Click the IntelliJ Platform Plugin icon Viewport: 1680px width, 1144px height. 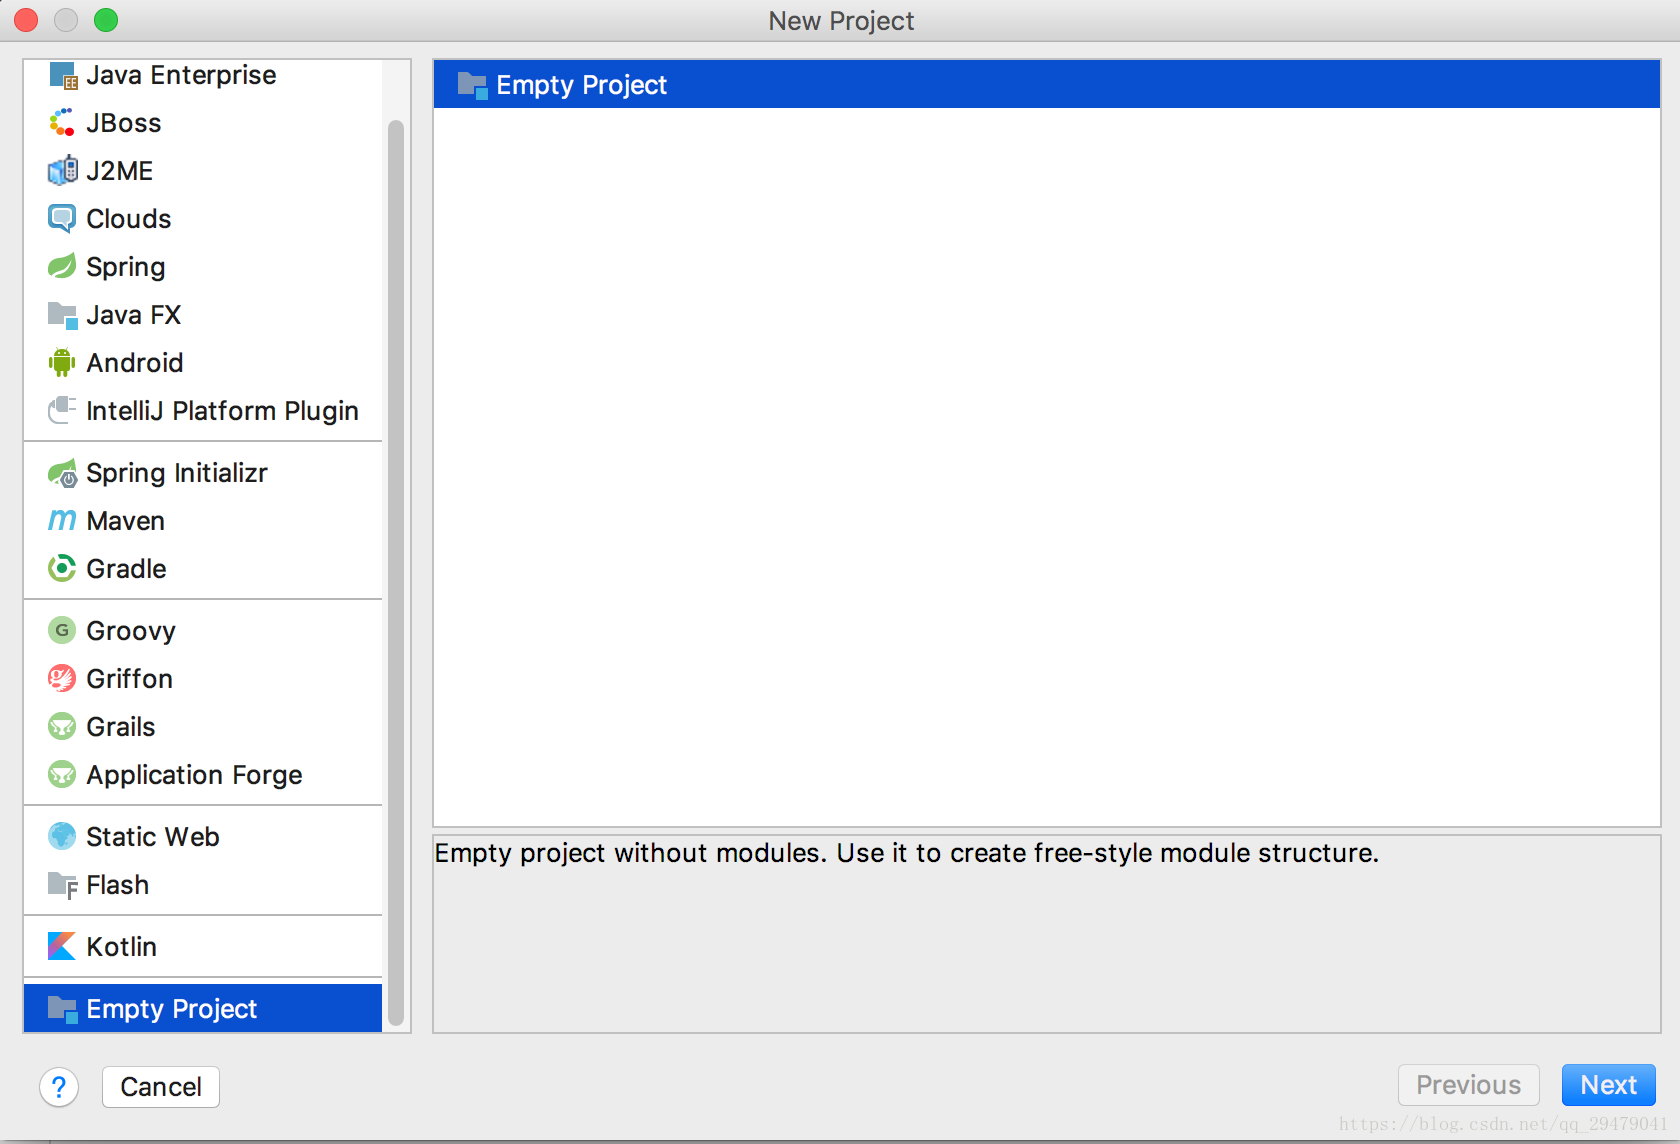[x=62, y=411]
